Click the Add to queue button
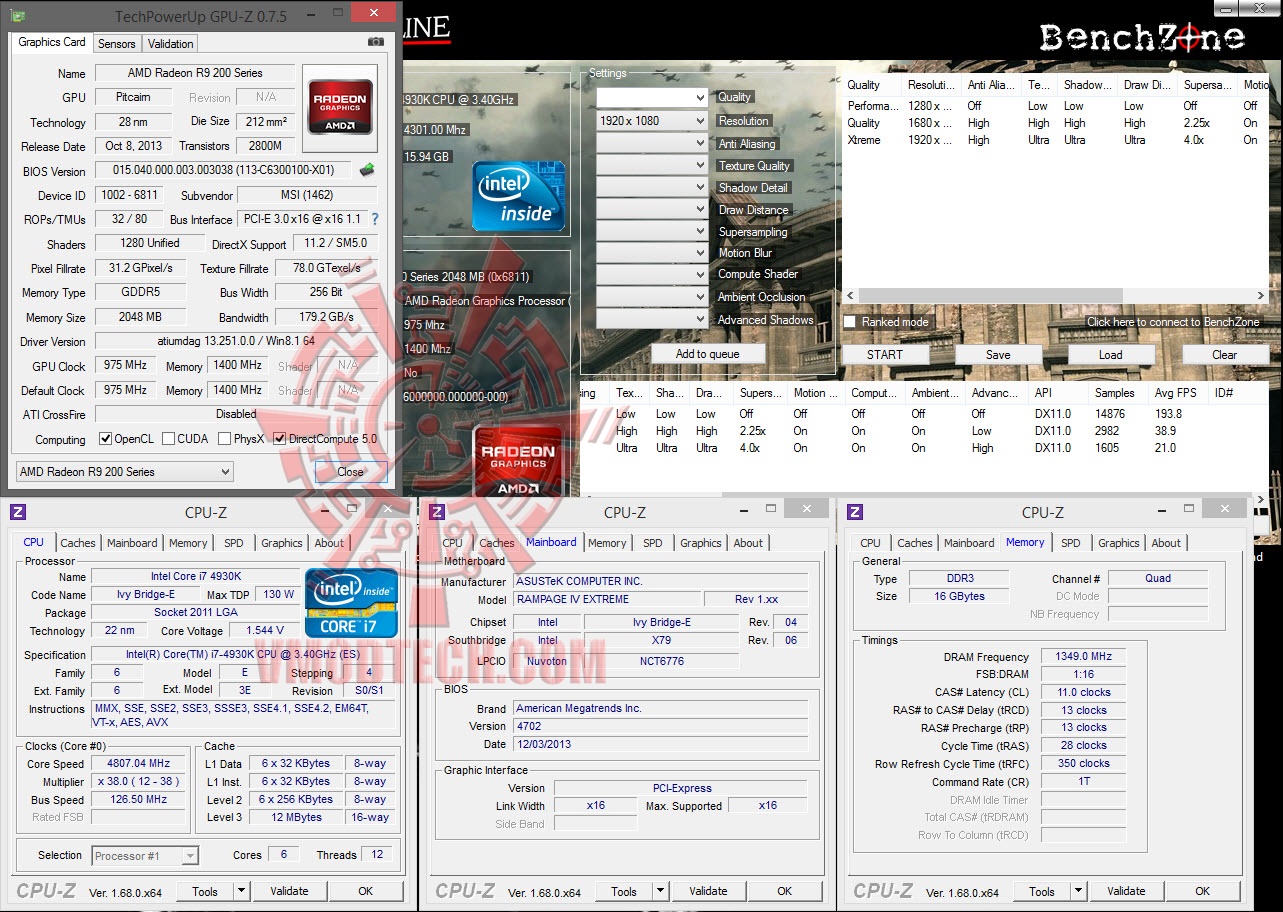 coord(708,354)
